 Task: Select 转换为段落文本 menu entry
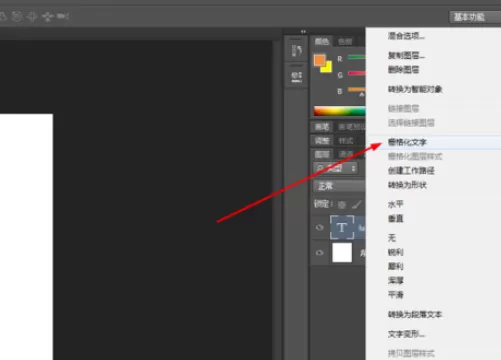pos(415,314)
